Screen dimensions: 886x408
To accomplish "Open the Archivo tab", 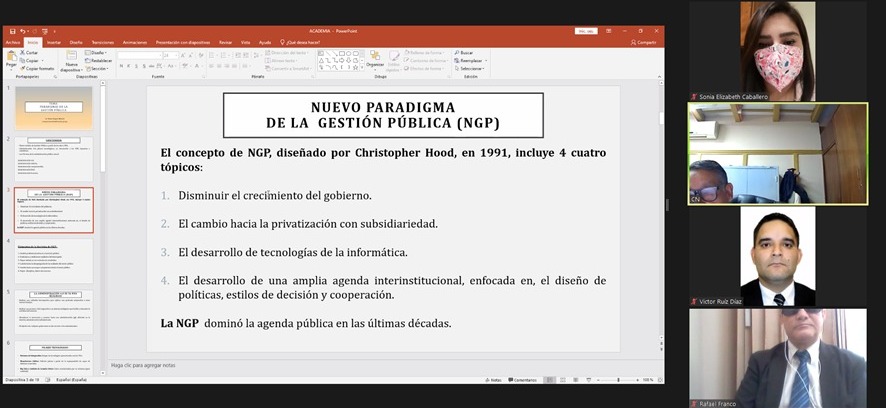I will point(12,42).
